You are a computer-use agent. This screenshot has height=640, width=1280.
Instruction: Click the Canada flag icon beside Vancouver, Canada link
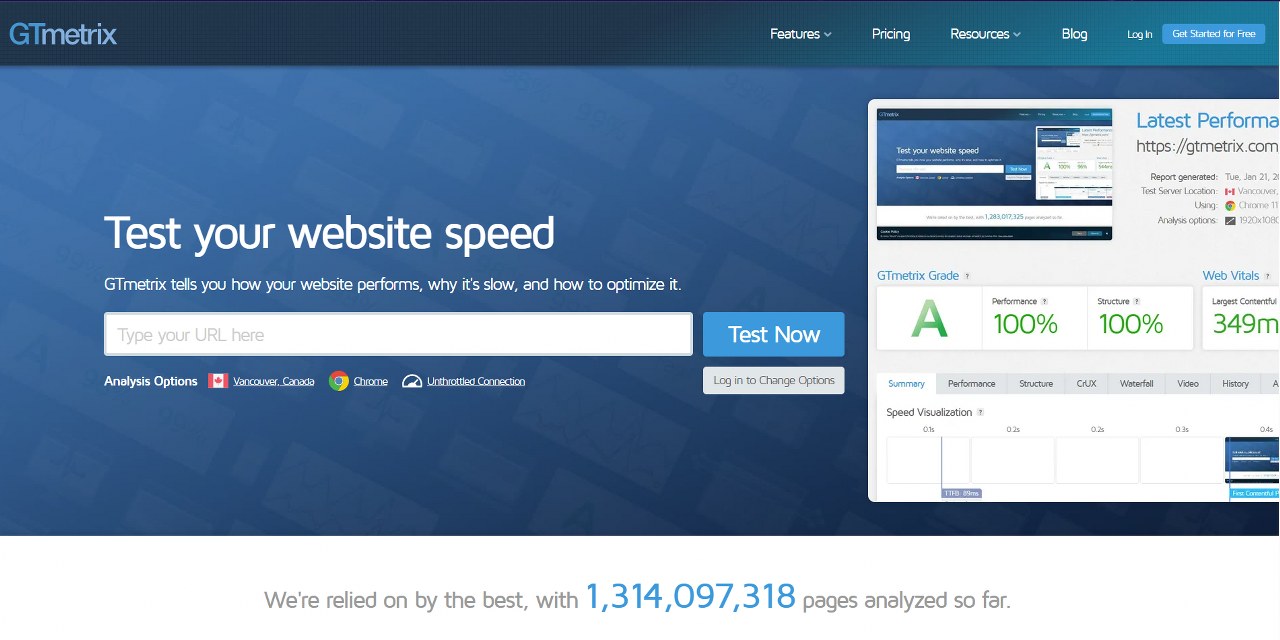[218, 381]
